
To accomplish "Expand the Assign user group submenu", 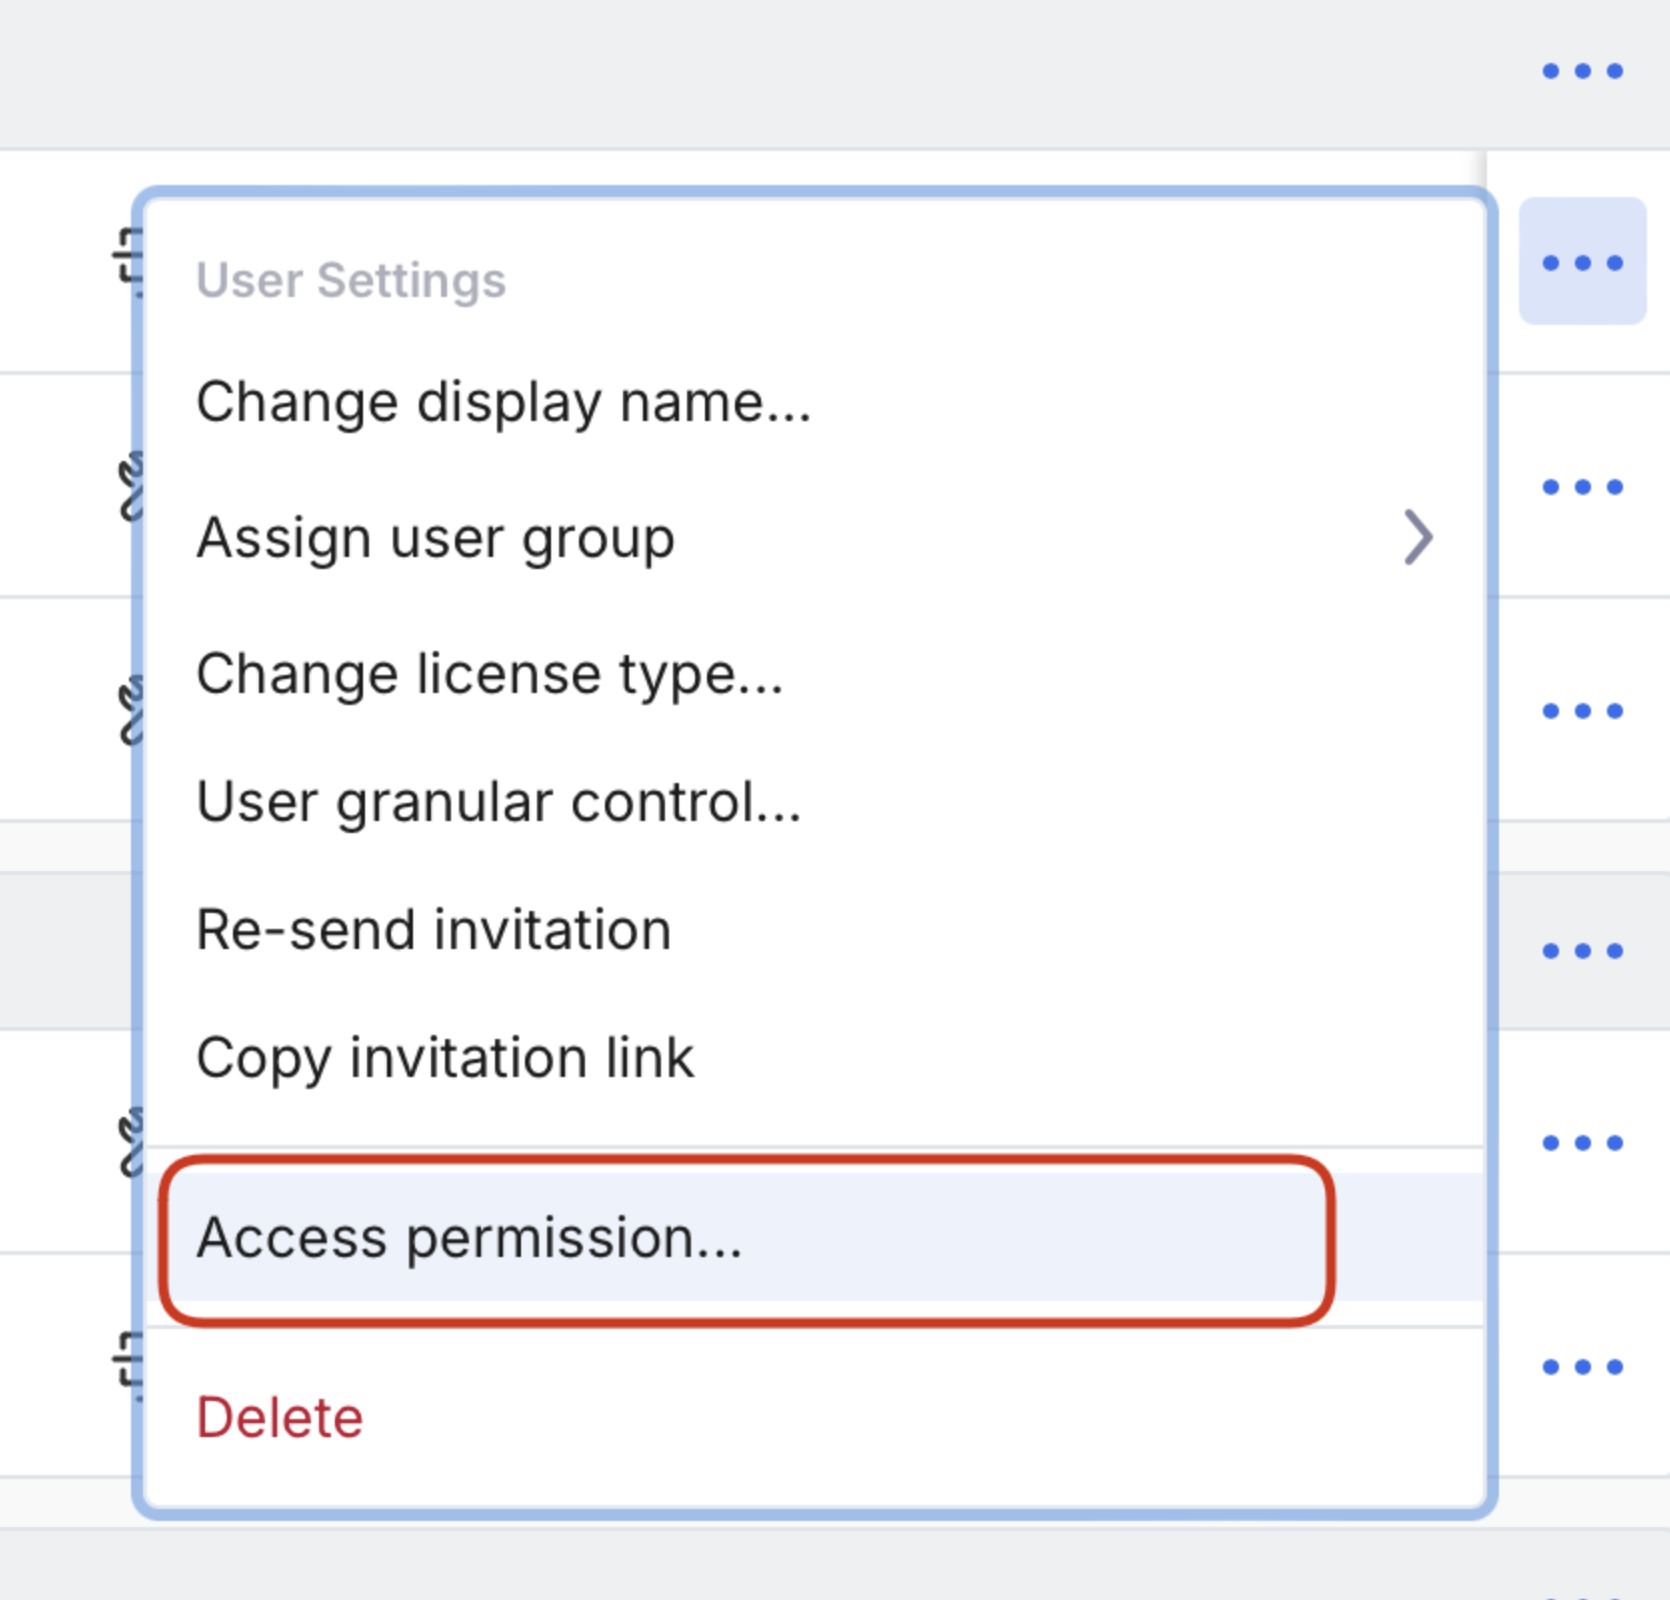I will (x=814, y=538).
